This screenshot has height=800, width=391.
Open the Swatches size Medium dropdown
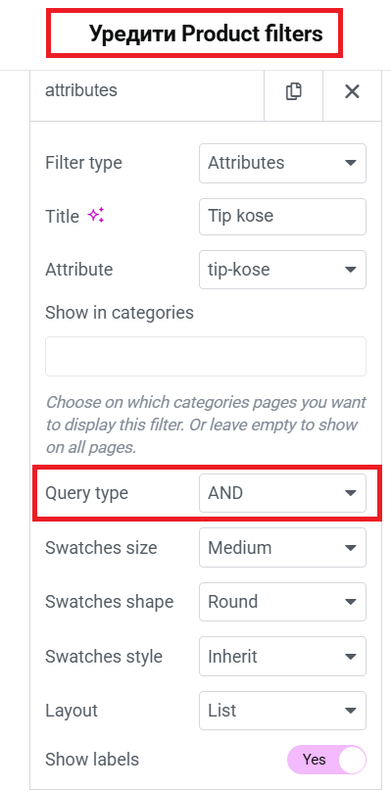[x=282, y=547]
